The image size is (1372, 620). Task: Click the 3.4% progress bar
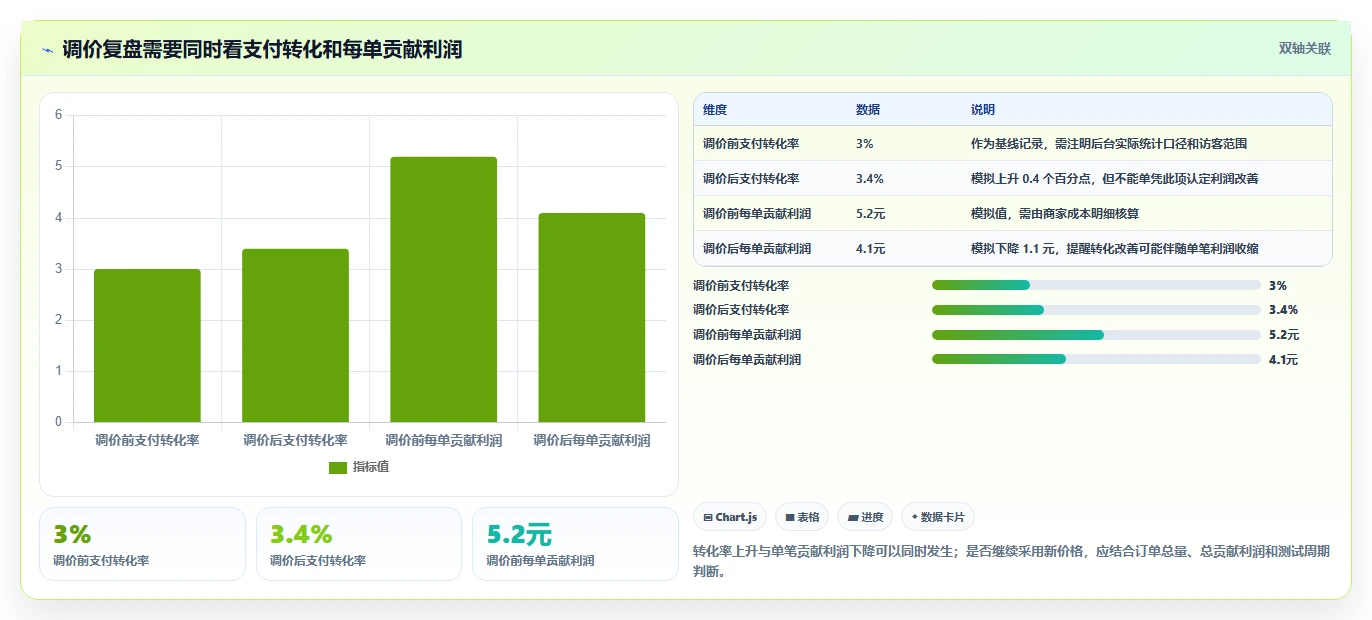pyautogui.click(x=1096, y=310)
